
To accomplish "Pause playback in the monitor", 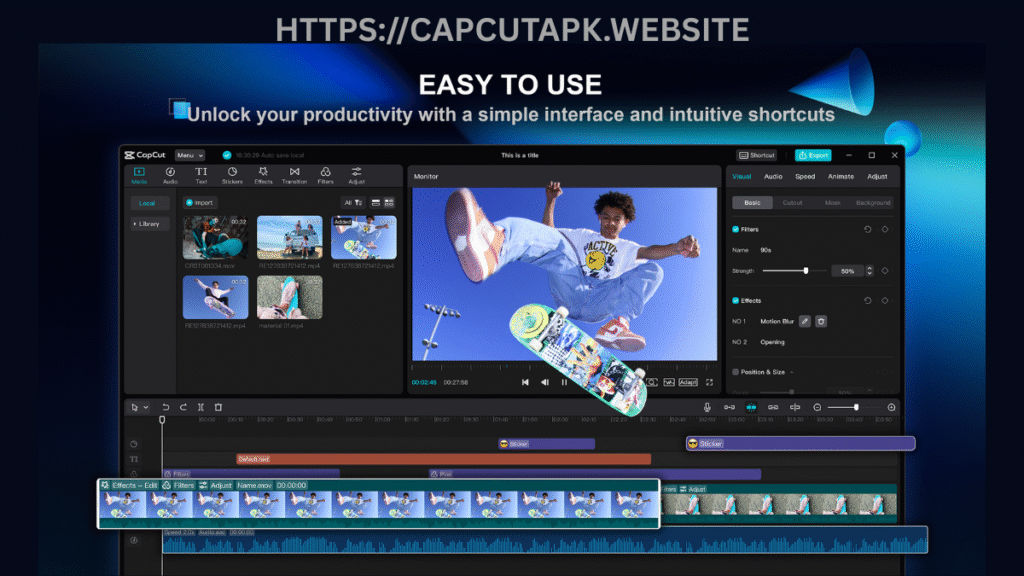I will [x=564, y=382].
